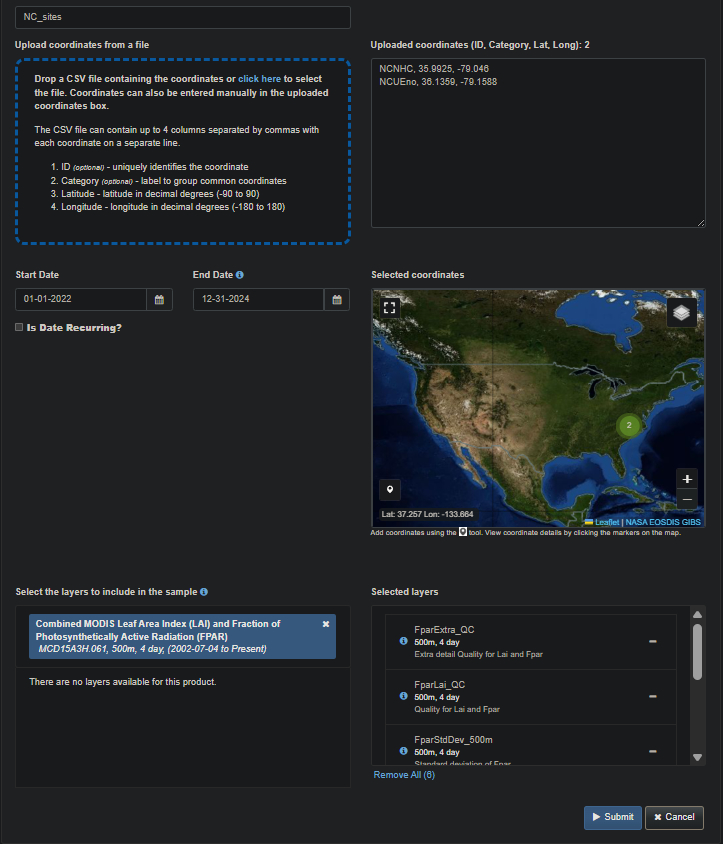Remove FparExtra_QC from selected layers

pos(652,641)
